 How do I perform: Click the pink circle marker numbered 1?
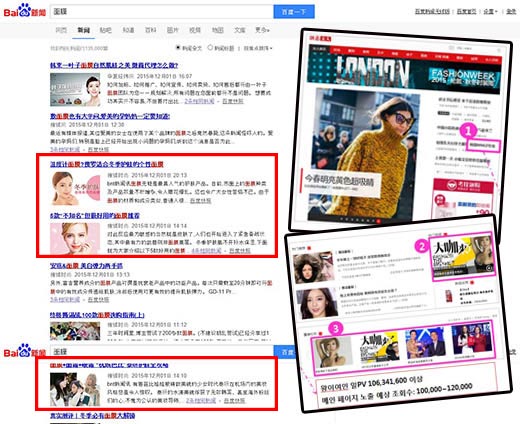click(x=468, y=130)
